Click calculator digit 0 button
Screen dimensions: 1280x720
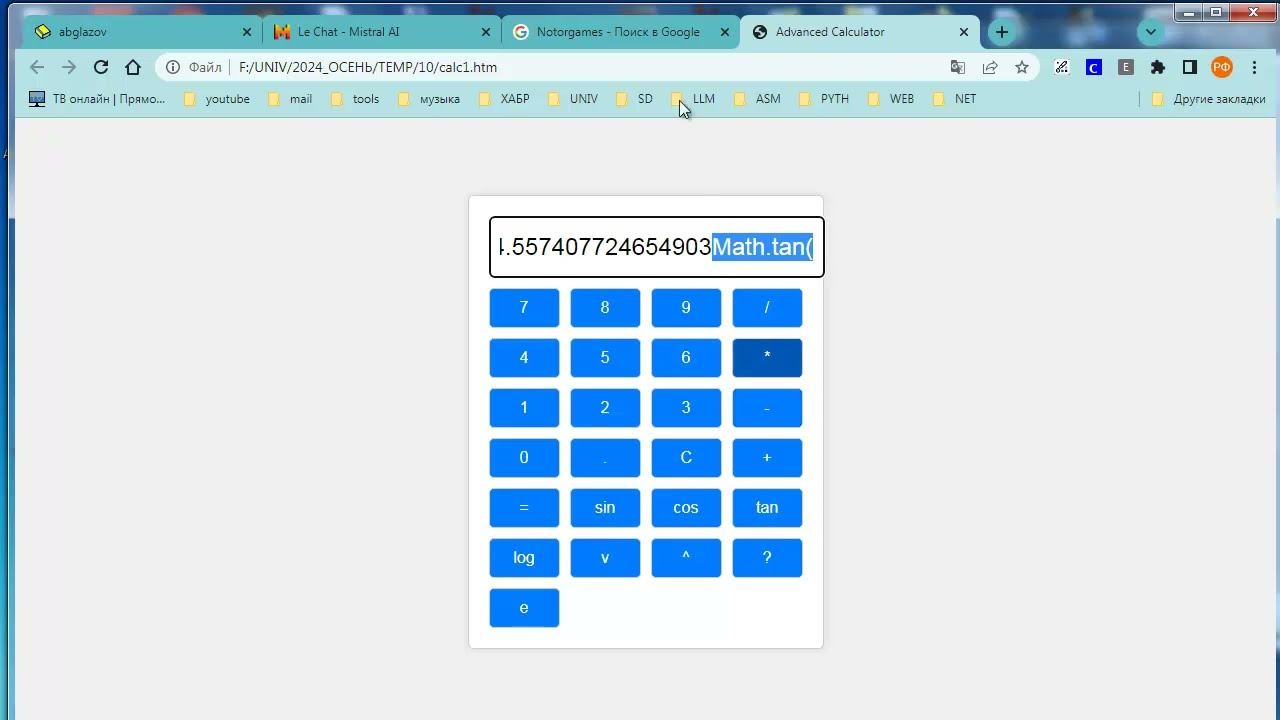pos(524,458)
